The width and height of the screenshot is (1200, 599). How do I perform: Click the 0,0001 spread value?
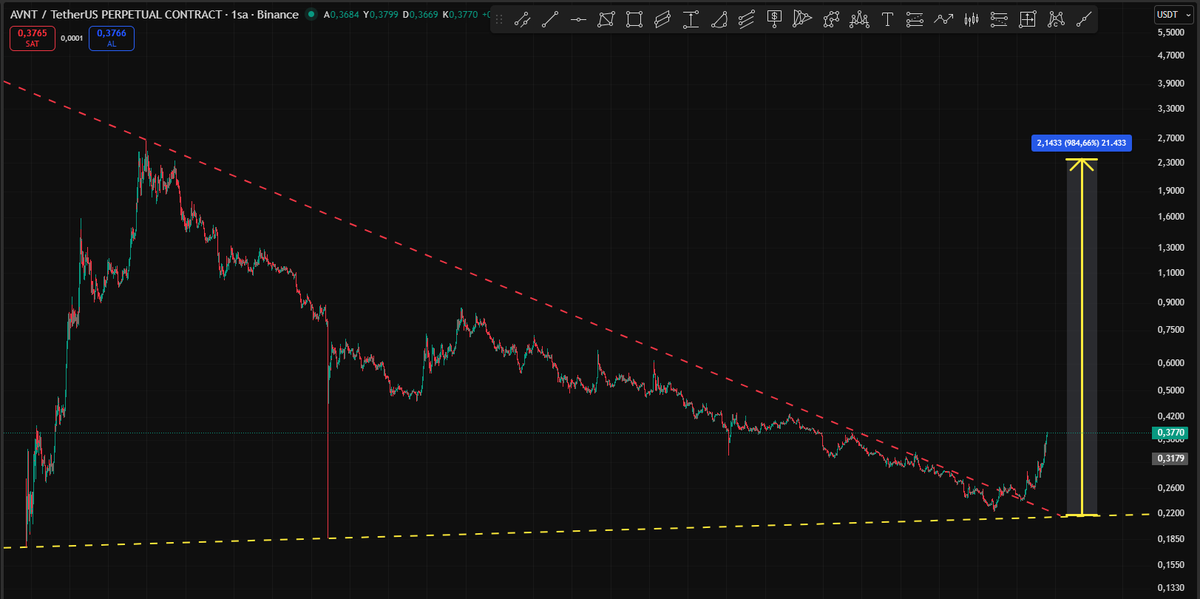pos(72,38)
